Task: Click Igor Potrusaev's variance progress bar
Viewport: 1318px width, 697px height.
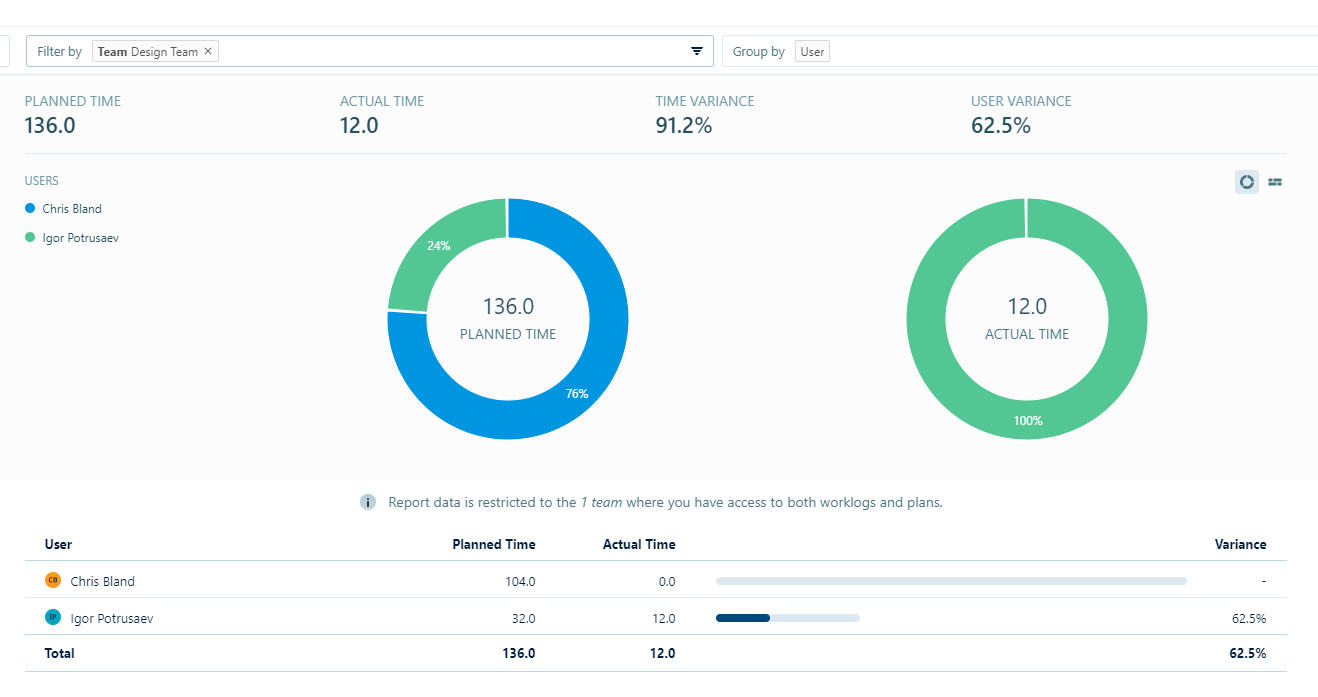Action: click(788, 618)
